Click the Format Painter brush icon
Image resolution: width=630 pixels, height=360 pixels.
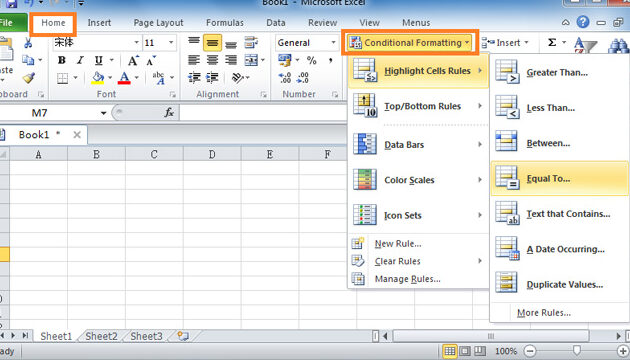(x=28, y=78)
